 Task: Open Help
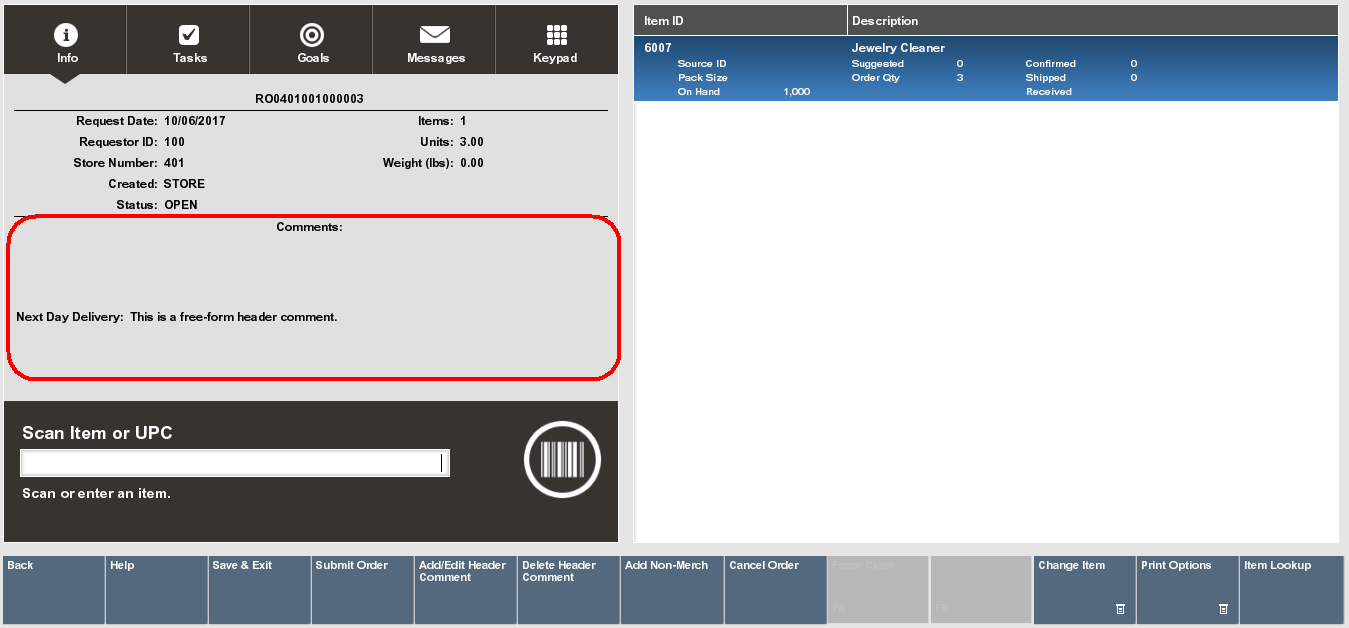click(157, 590)
